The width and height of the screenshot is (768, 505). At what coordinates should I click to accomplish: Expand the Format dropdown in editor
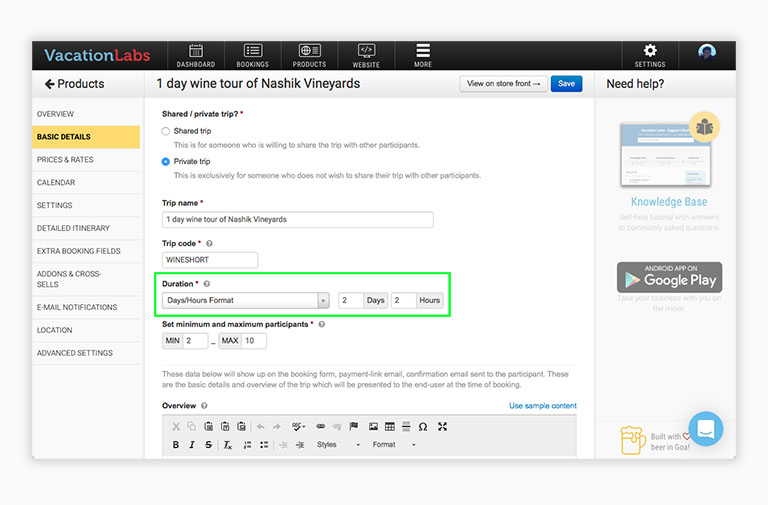(x=394, y=445)
